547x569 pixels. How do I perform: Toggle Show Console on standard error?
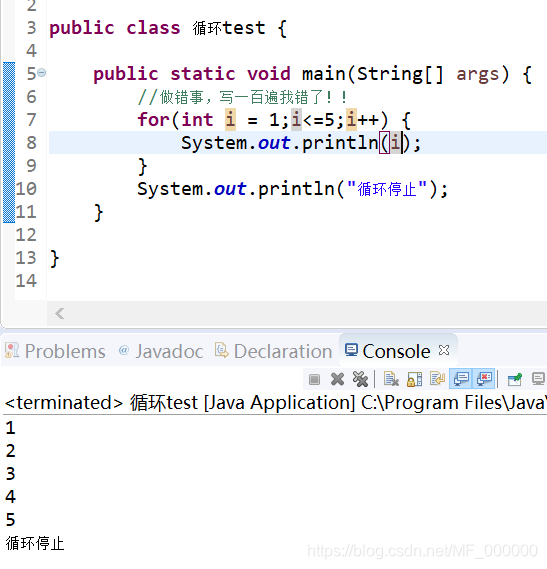tap(484, 379)
